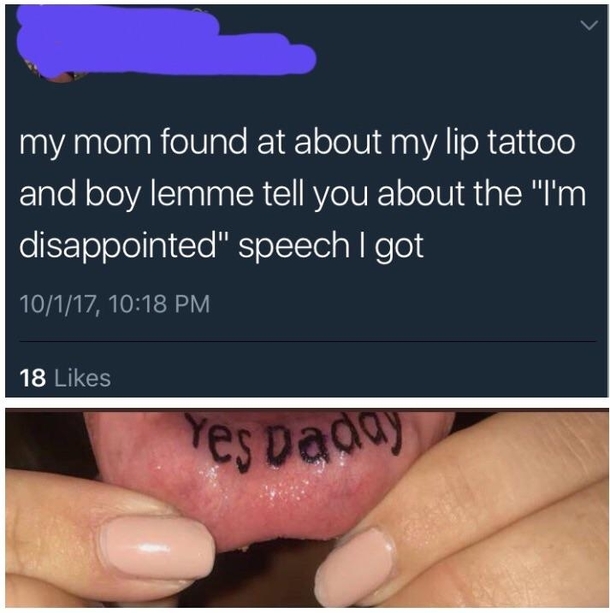Click the word 'mom' in tweet text
This screenshot has width=610, height=613.
(110, 143)
